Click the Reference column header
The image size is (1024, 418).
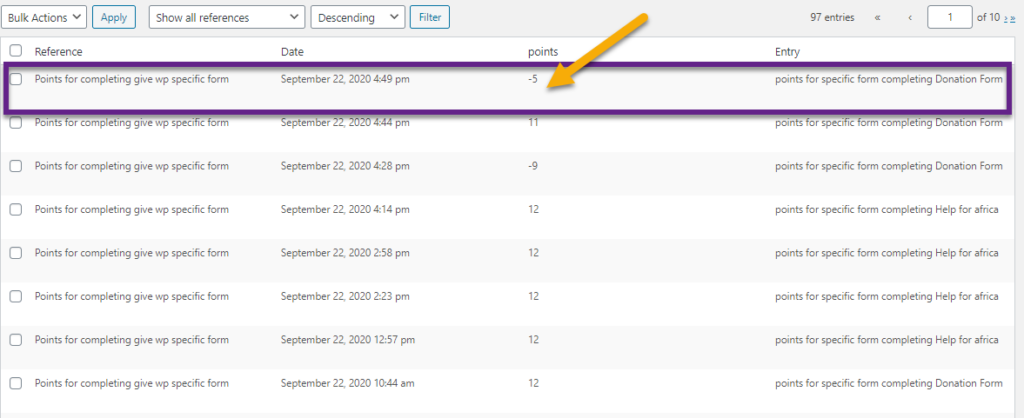(58, 51)
